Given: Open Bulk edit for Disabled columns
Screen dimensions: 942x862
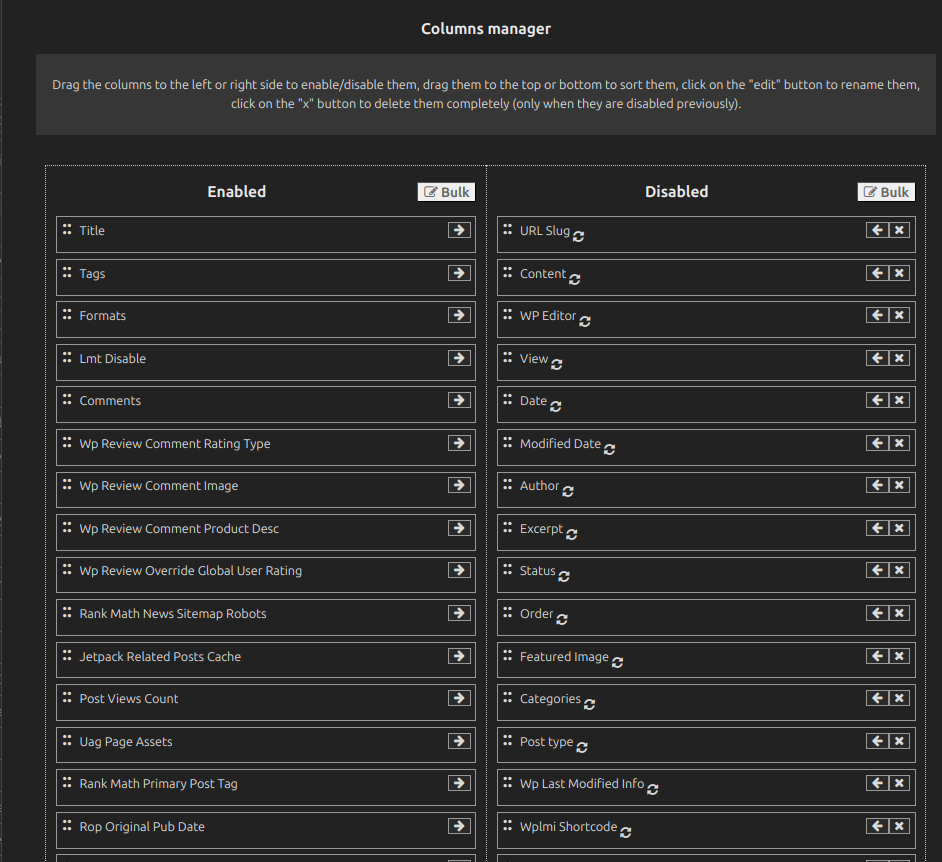Looking at the screenshot, I should tap(886, 192).
